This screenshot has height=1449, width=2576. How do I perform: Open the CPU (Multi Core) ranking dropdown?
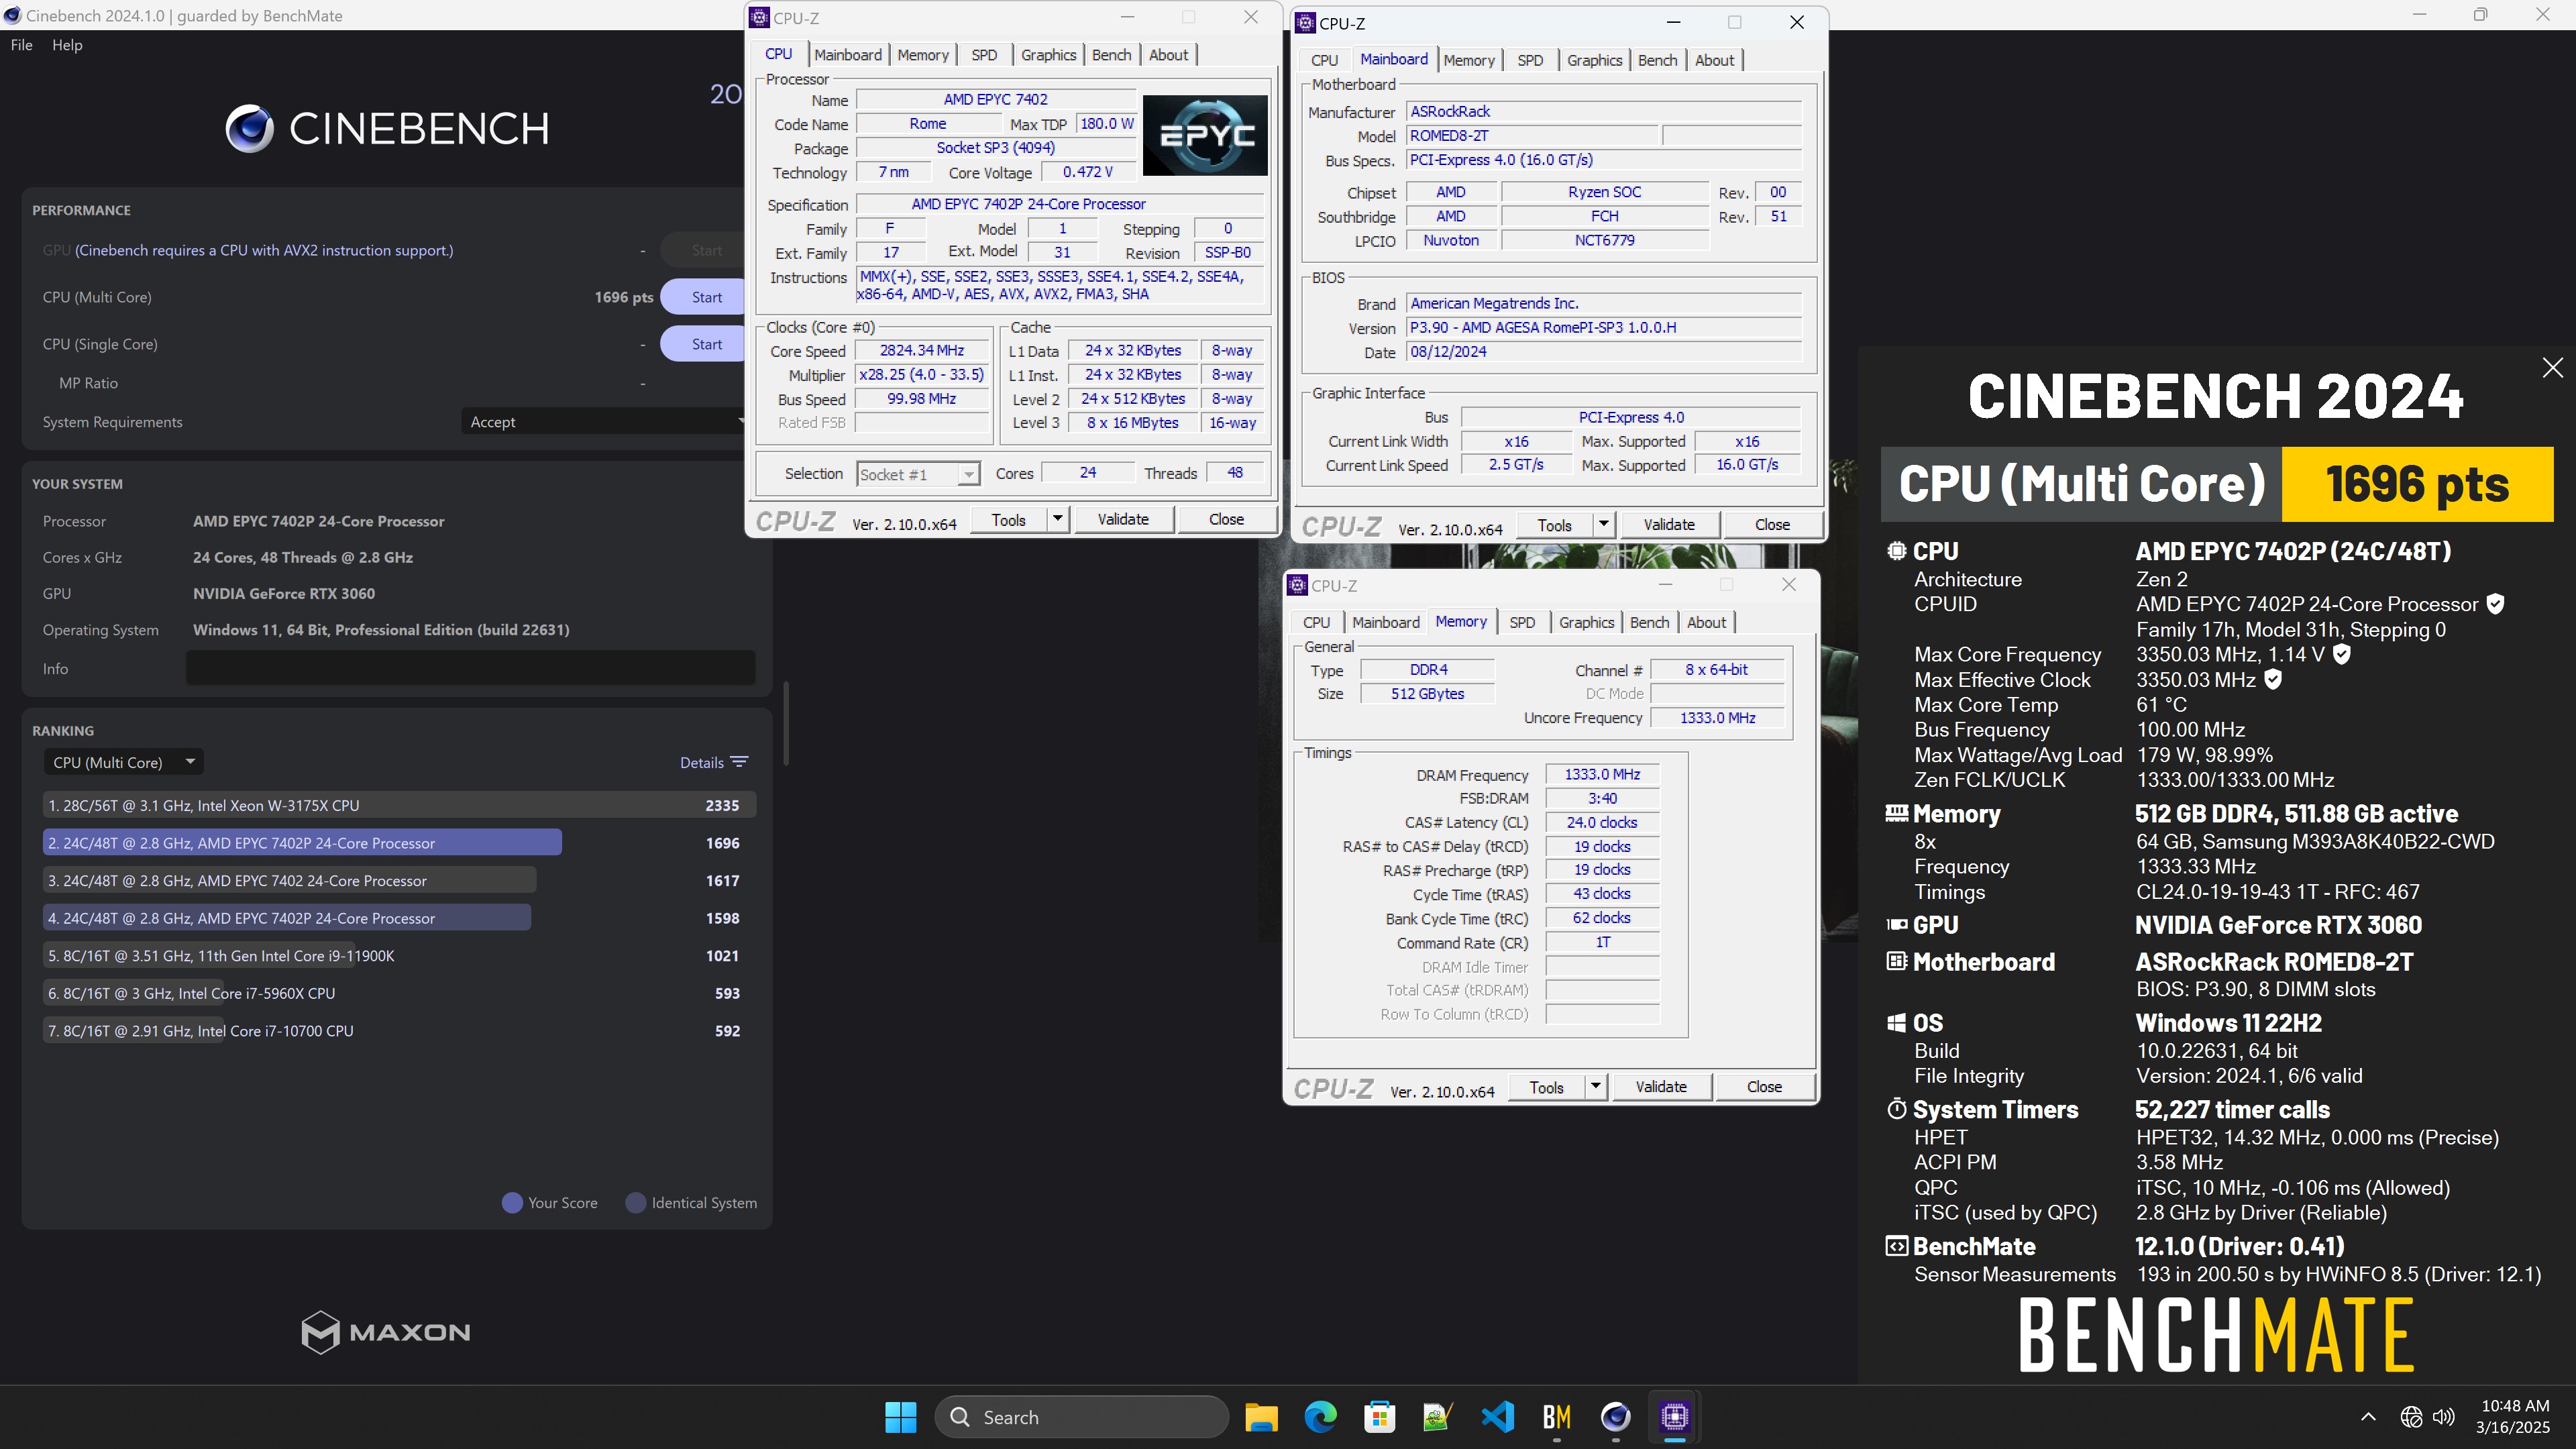tap(123, 762)
